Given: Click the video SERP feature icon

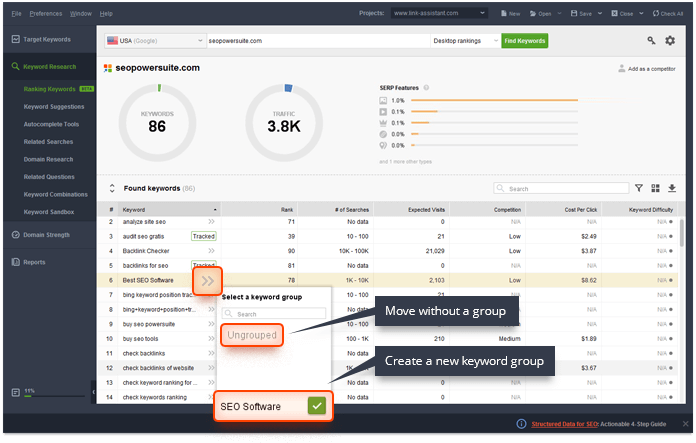Looking at the screenshot, I should 383,112.
